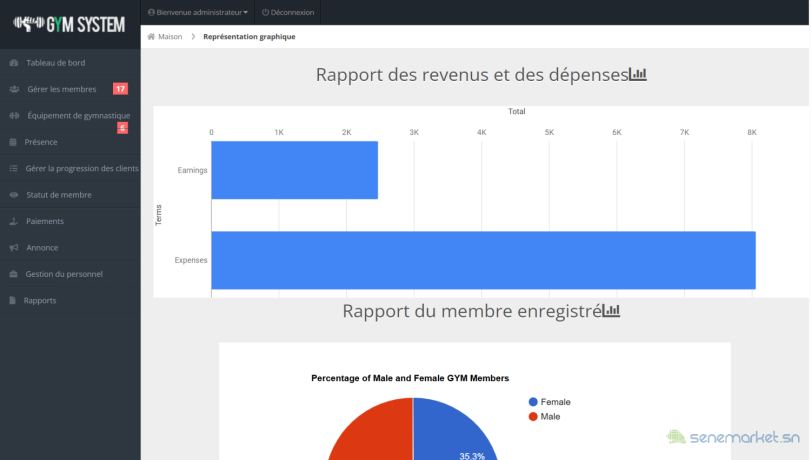Click the 4K axis tick label
The image size is (811, 460).
click(482, 132)
